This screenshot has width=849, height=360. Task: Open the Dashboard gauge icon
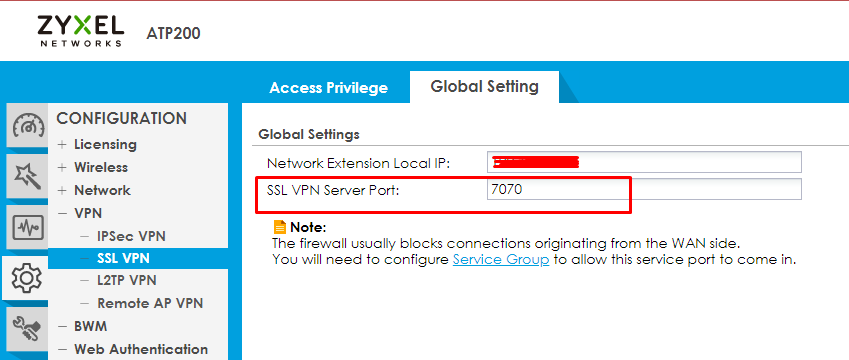tap(27, 128)
